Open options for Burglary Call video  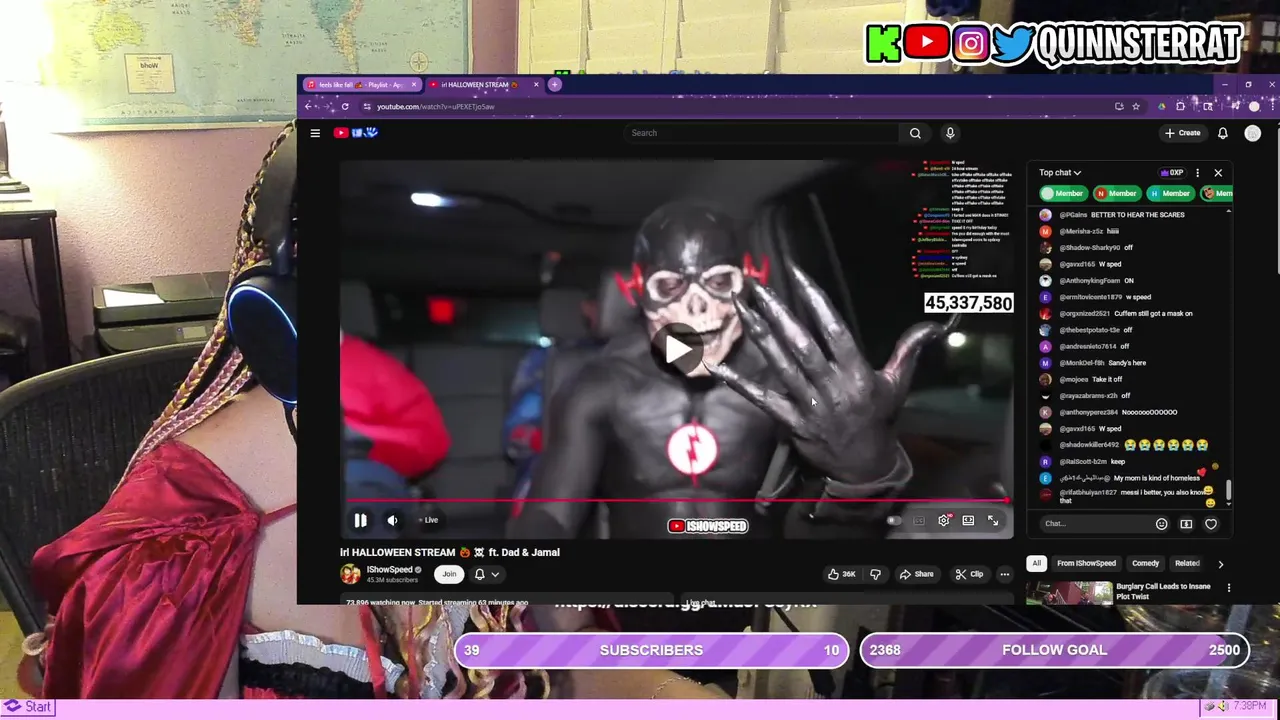(1229, 588)
